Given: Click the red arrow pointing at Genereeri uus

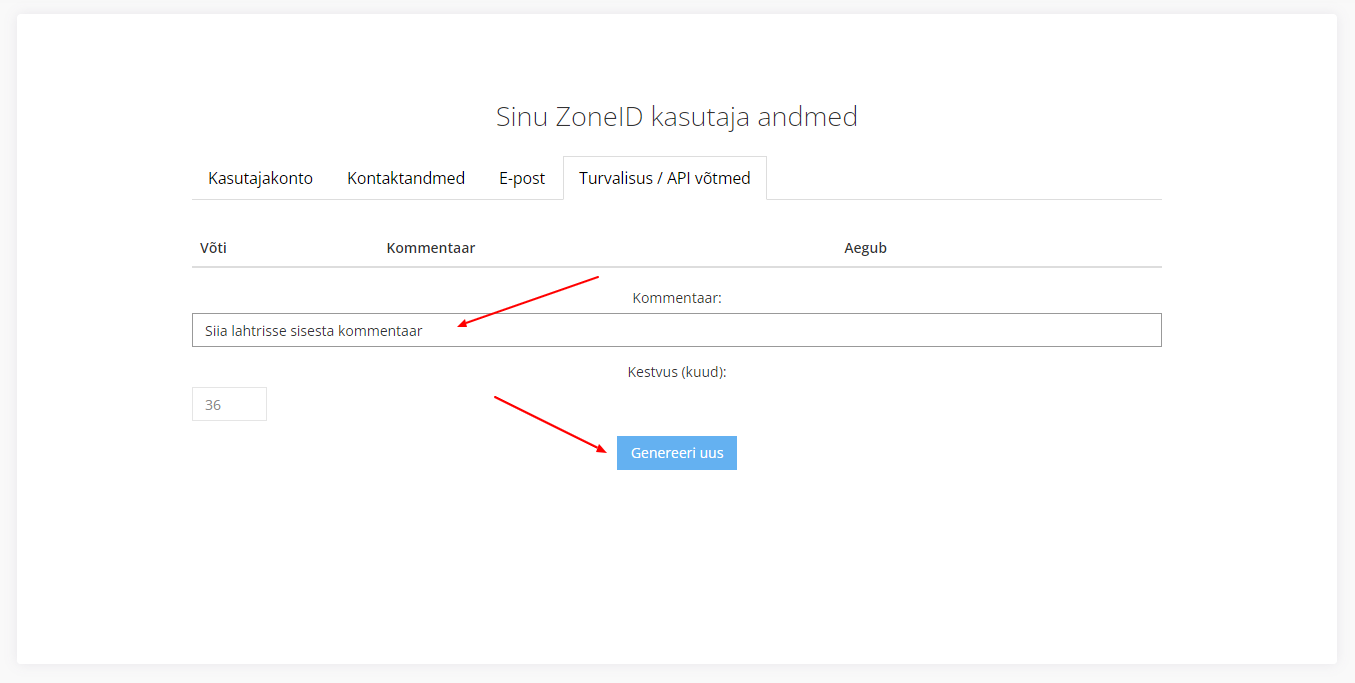Looking at the screenshot, I should [551, 424].
